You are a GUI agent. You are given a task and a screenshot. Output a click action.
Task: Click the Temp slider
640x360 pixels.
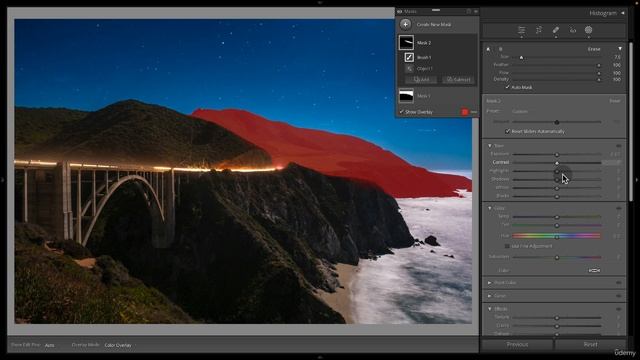click(x=557, y=217)
